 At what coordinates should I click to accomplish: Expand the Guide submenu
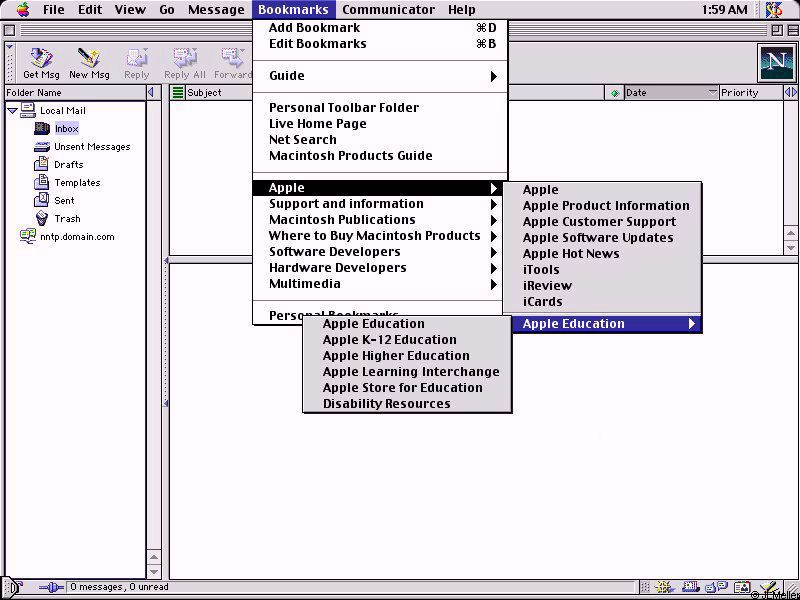coord(380,76)
